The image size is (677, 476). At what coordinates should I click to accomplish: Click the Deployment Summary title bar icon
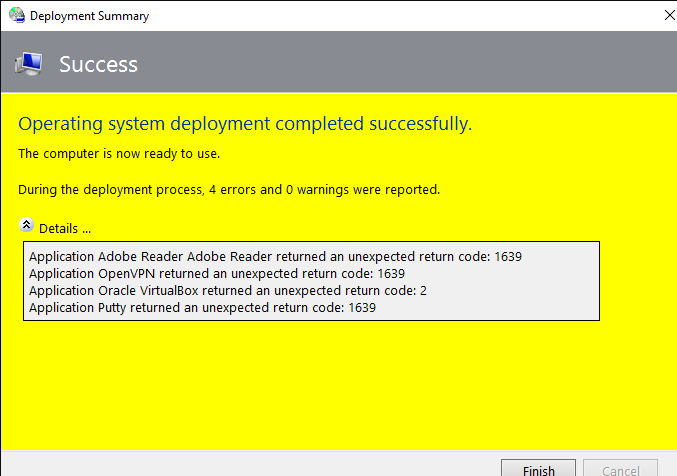17,15
